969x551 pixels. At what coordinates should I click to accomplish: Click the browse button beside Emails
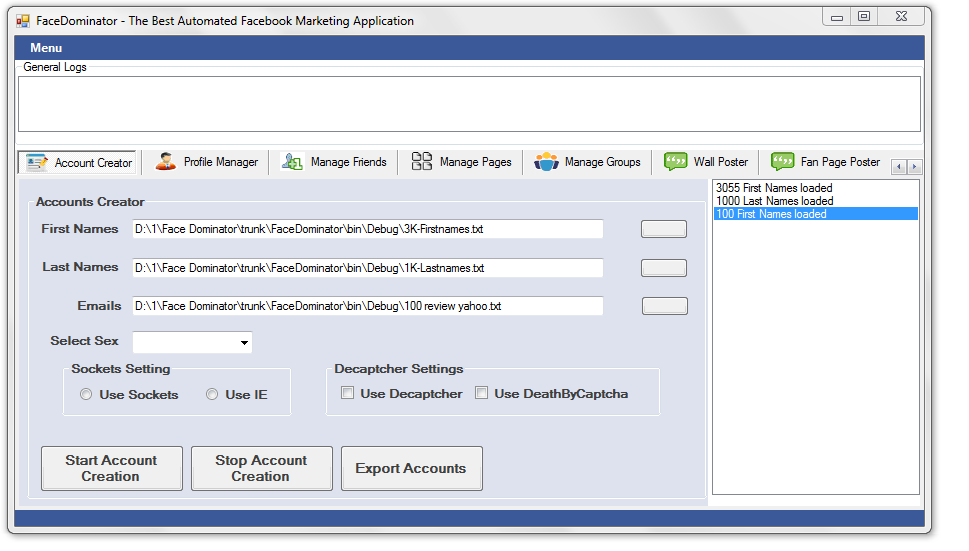(664, 306)
